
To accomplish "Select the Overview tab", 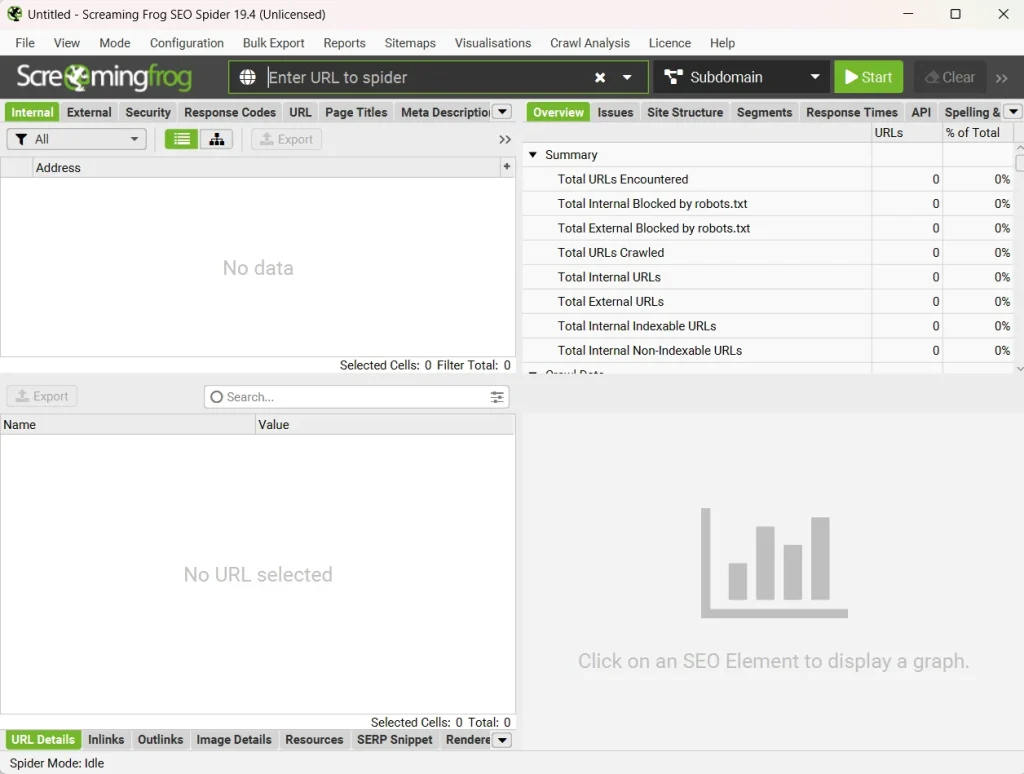I will point(558,112).
